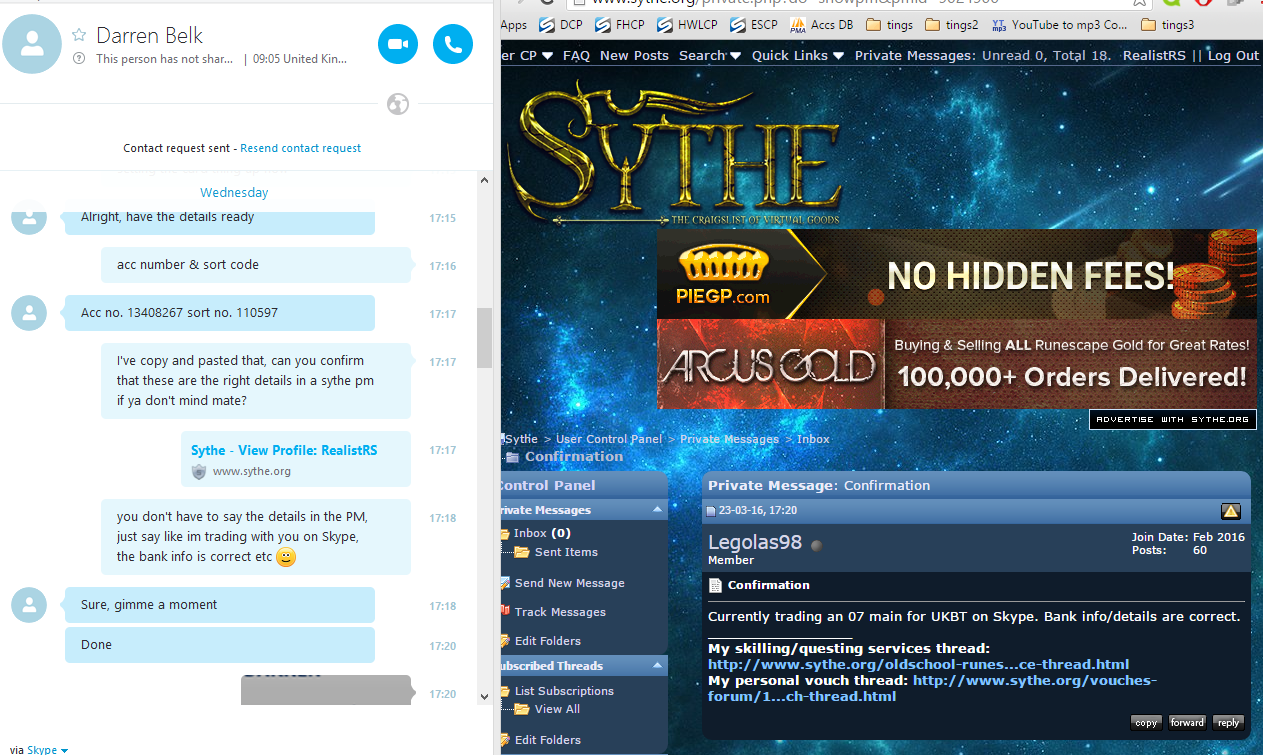This screenshot has width=1263, height=755.
Task: Click the avatar beside the 'Acc no. 13408267' message
Action: click(29, 313)
